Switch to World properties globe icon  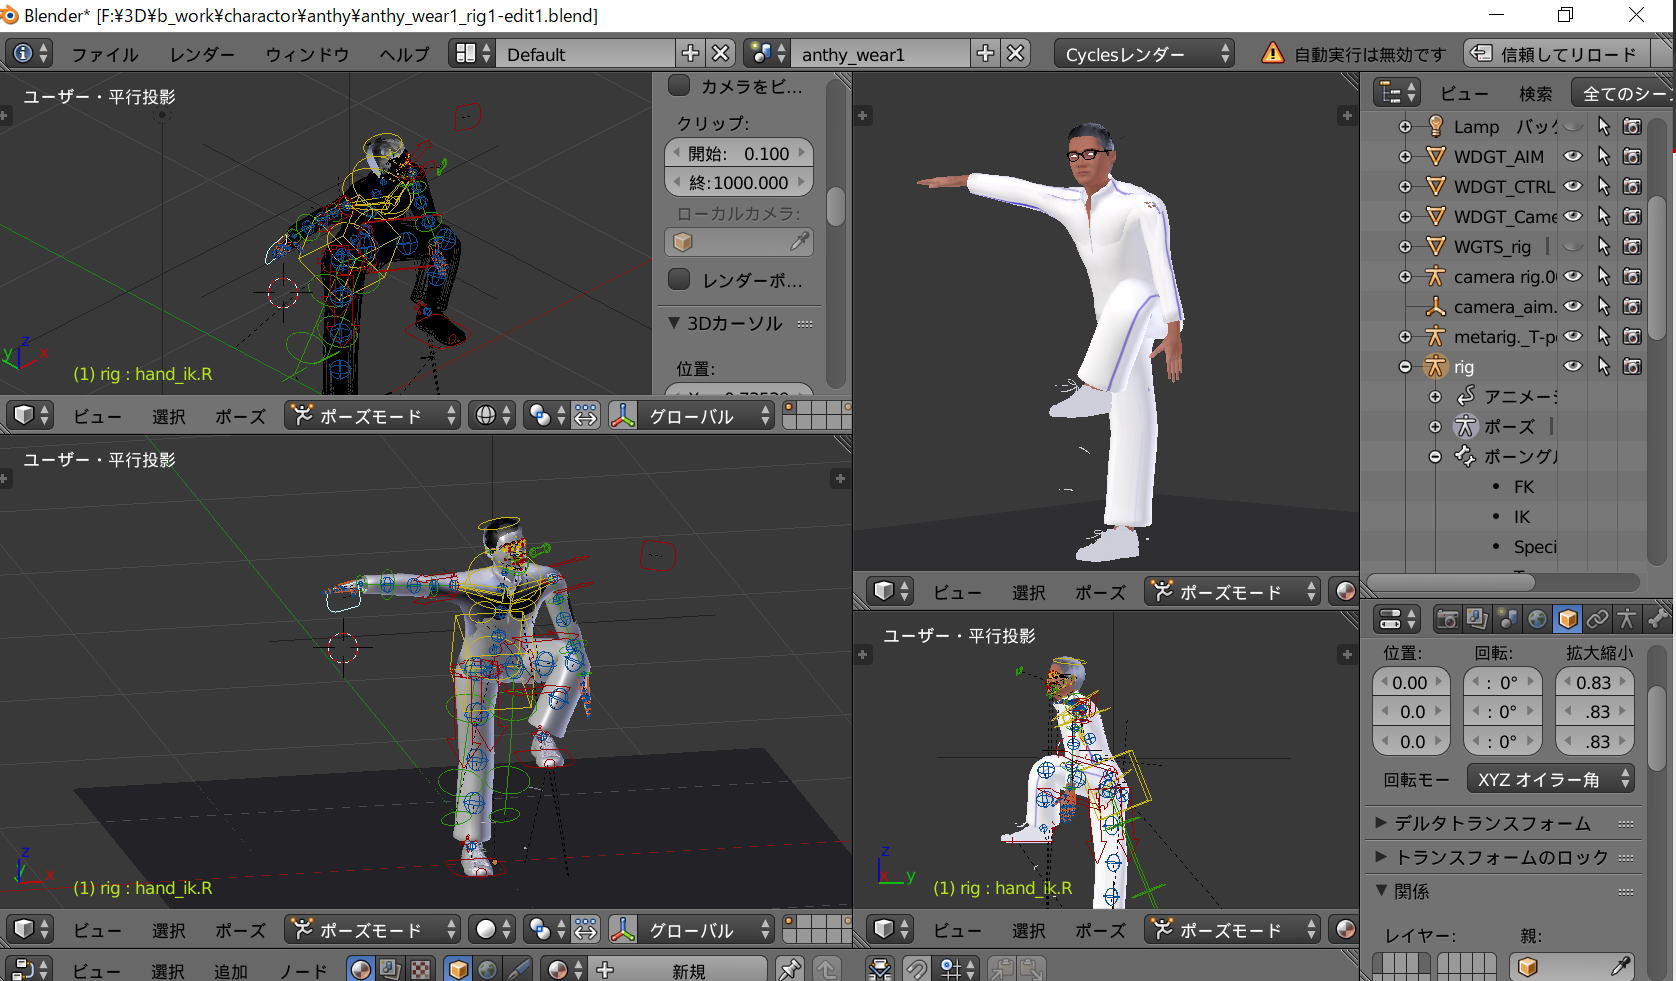click(x=1537, y=619)
